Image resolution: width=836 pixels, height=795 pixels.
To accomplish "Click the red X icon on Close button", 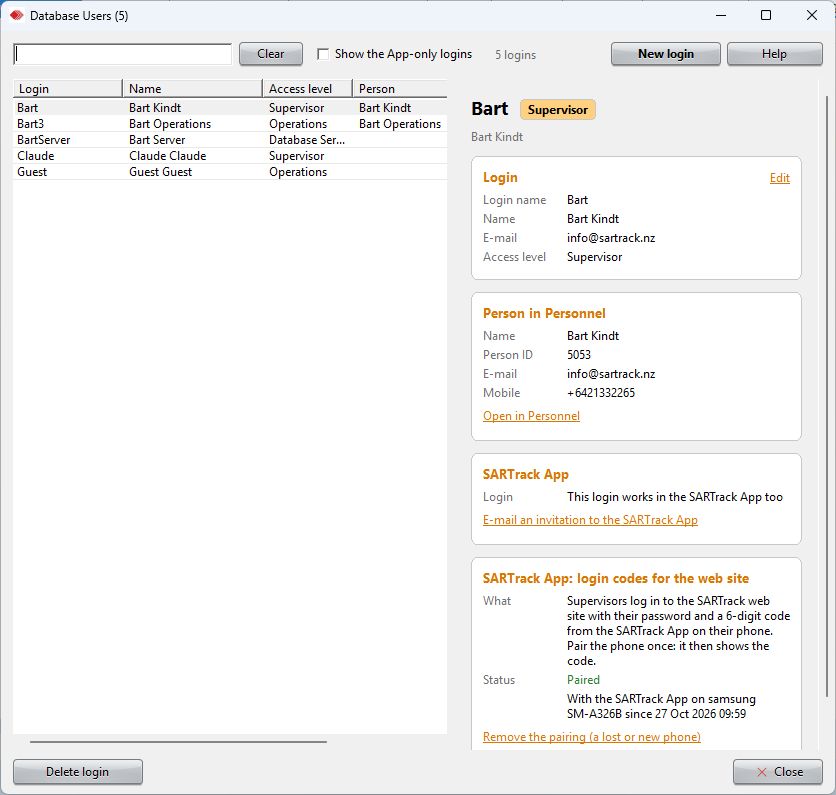I will pyautogui.click(x=762, y=772).
